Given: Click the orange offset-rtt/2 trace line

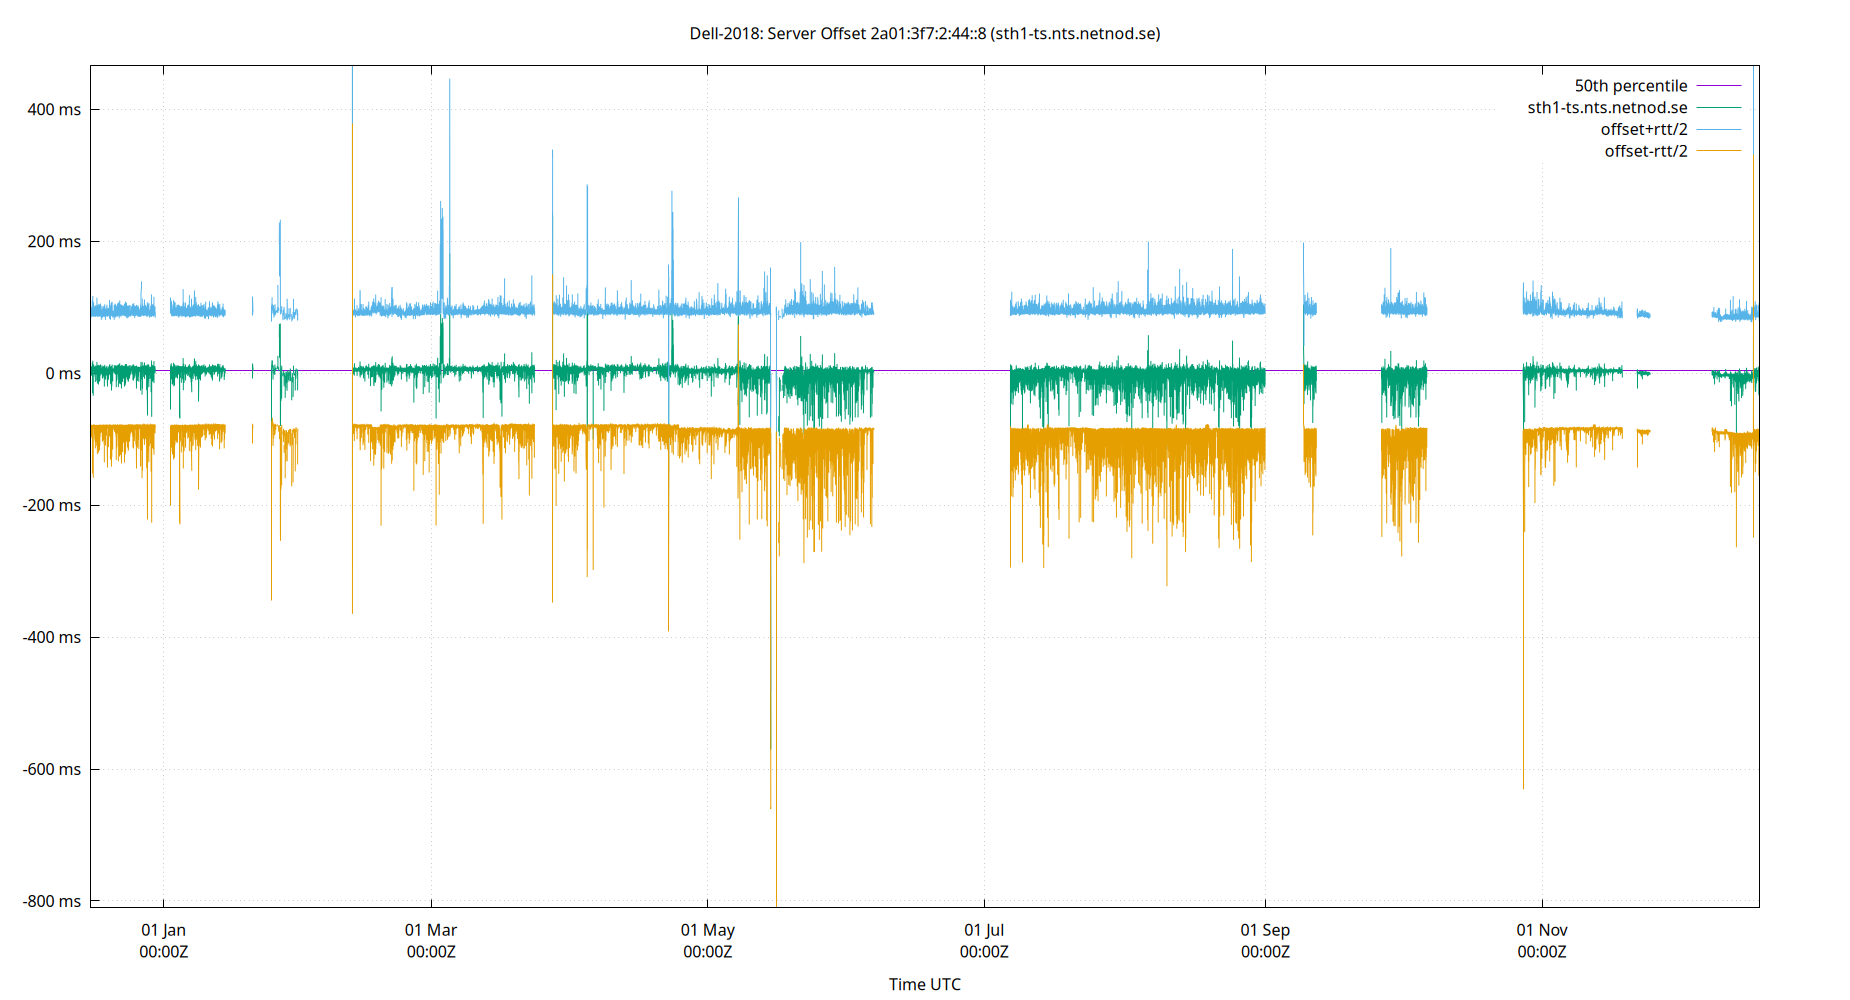Looking at the screenshot, I should [1100, 440].
